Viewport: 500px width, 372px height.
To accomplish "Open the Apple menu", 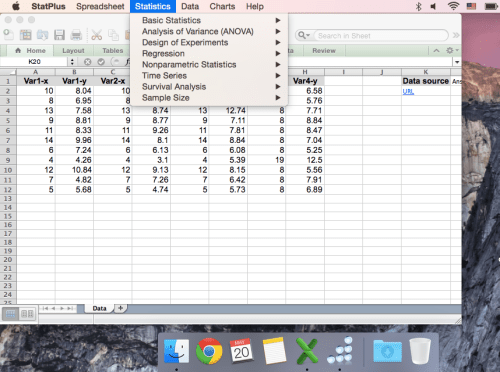I will pos(16,6).
